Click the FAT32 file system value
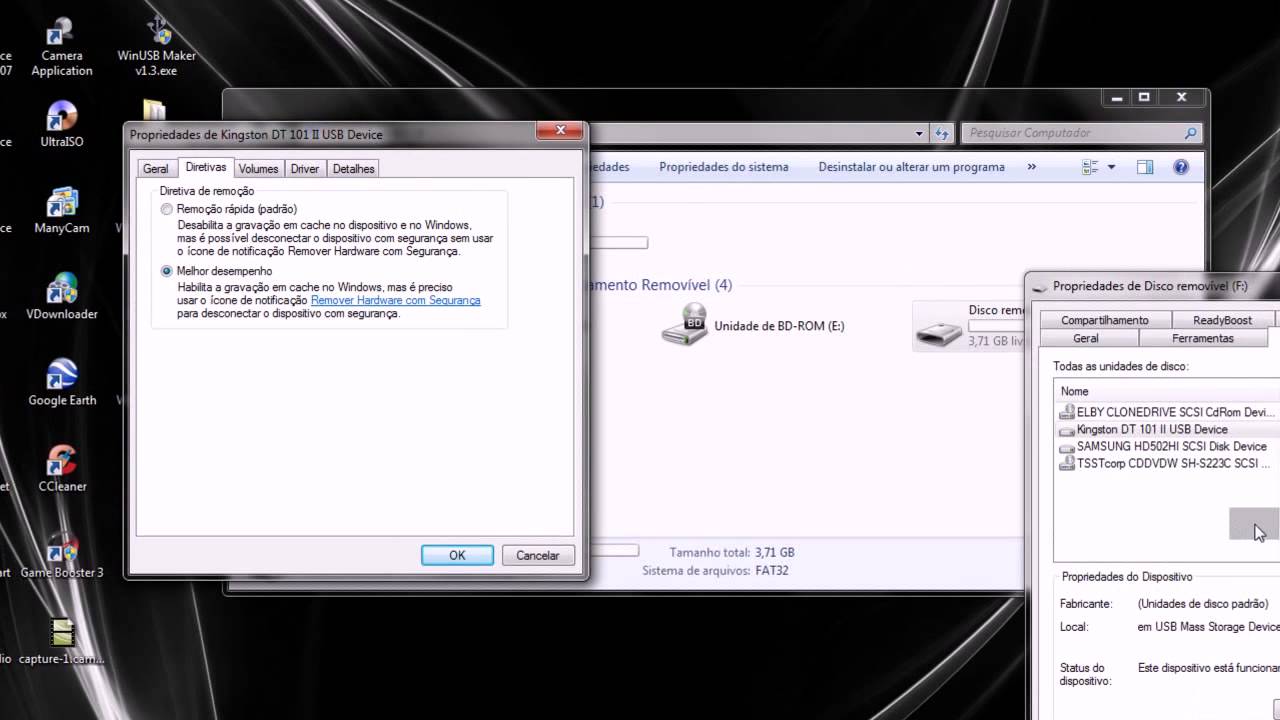Image resolution: width=1280 pixels, height=720 pixels. tap(773, 571)
